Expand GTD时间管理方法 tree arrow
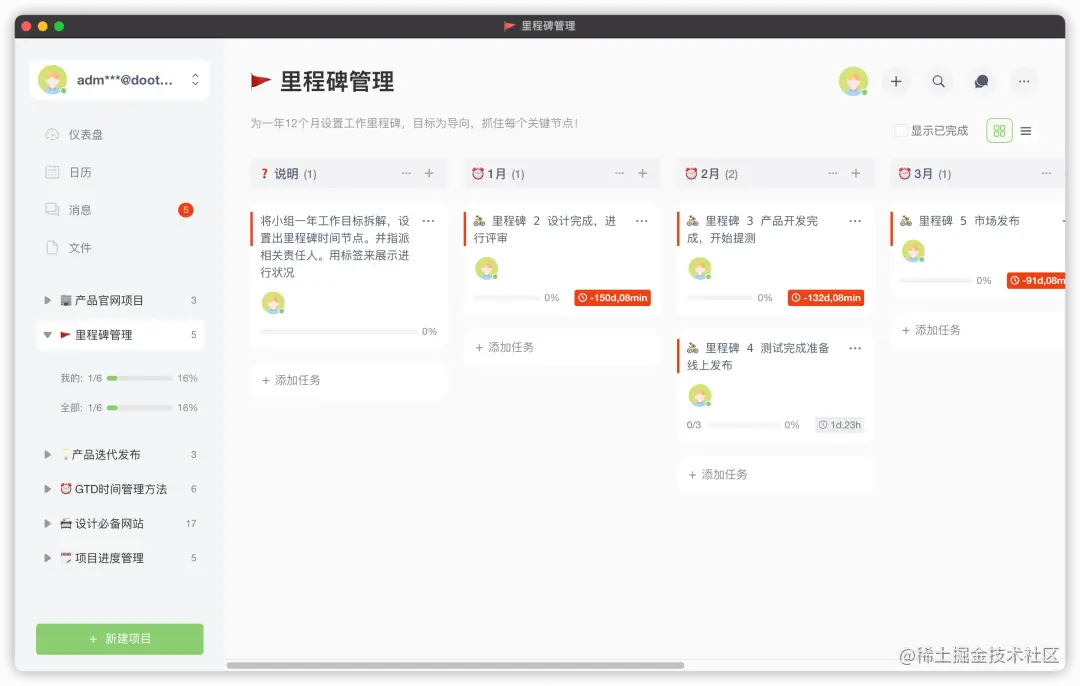 pyautogui.click(x=48, y=489)
